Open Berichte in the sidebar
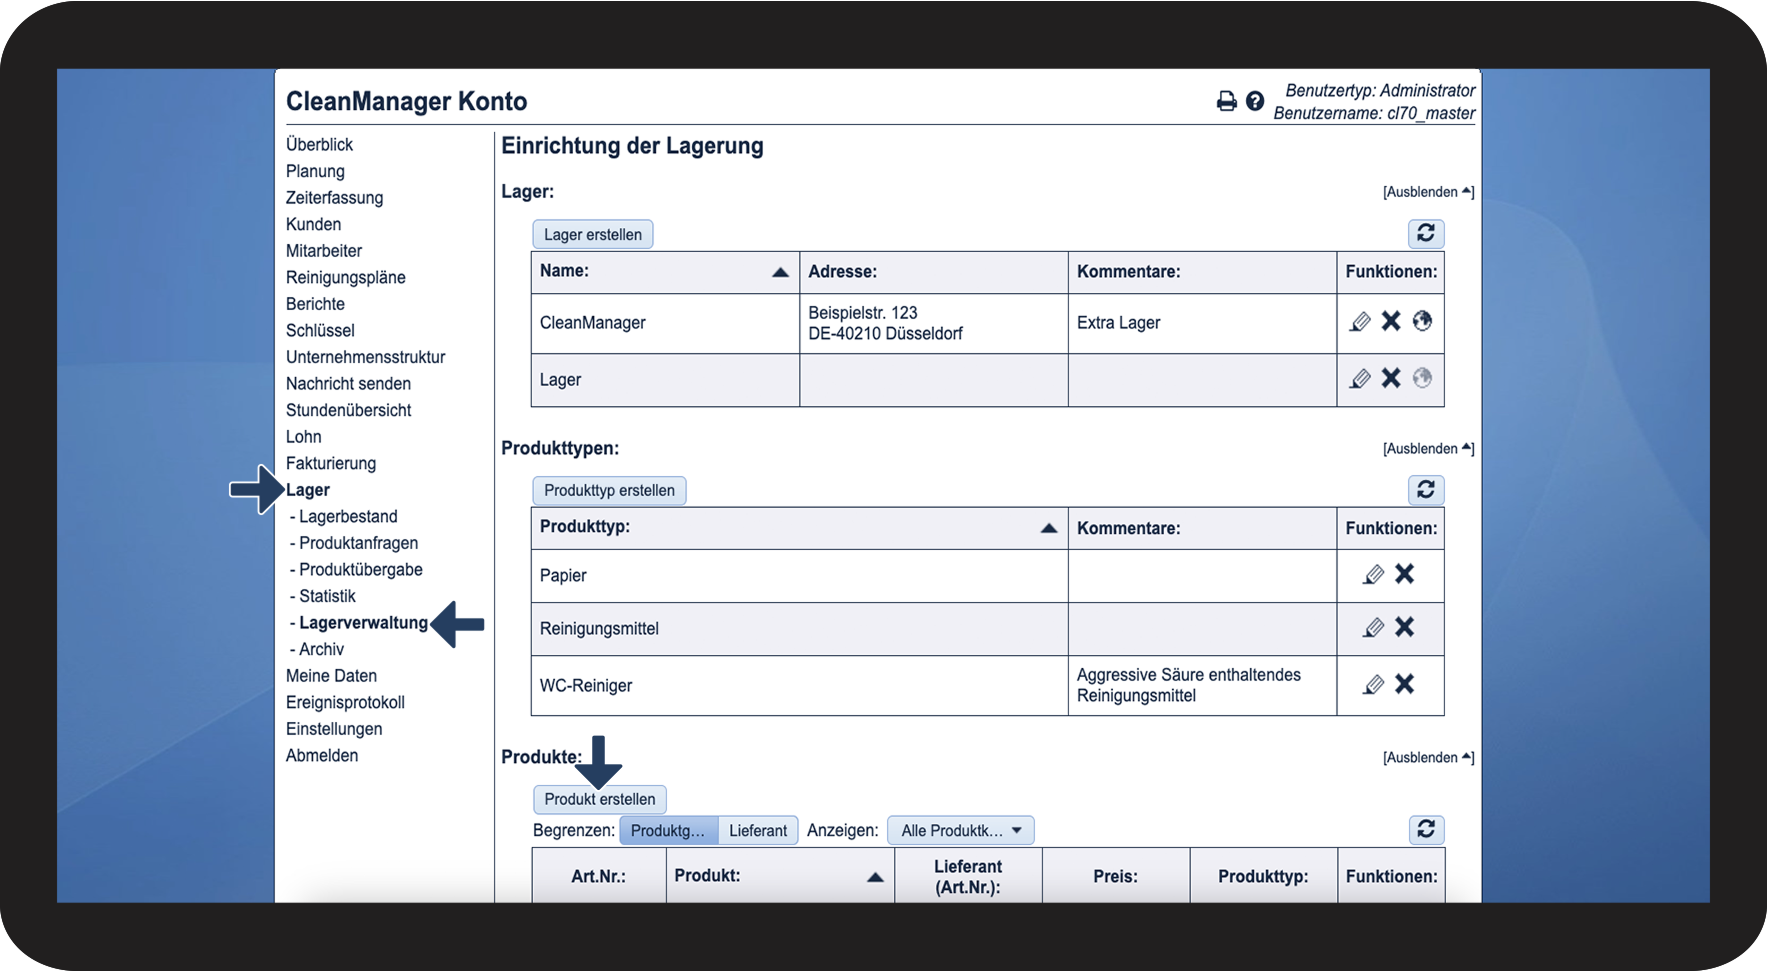 (315, 303)
